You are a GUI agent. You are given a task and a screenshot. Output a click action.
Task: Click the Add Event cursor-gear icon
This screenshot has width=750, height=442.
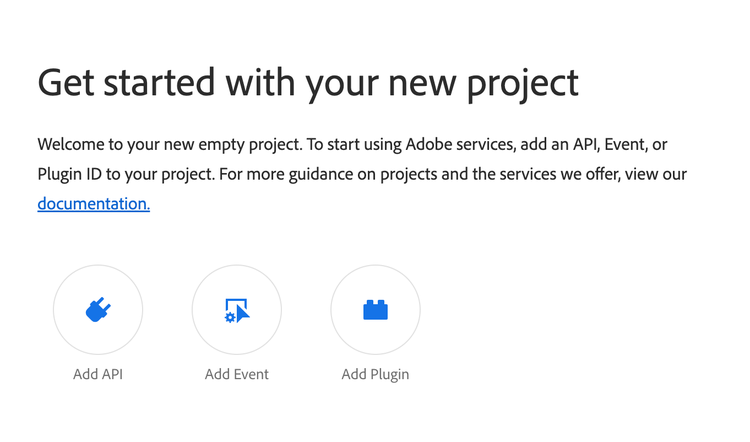point(237,311)
